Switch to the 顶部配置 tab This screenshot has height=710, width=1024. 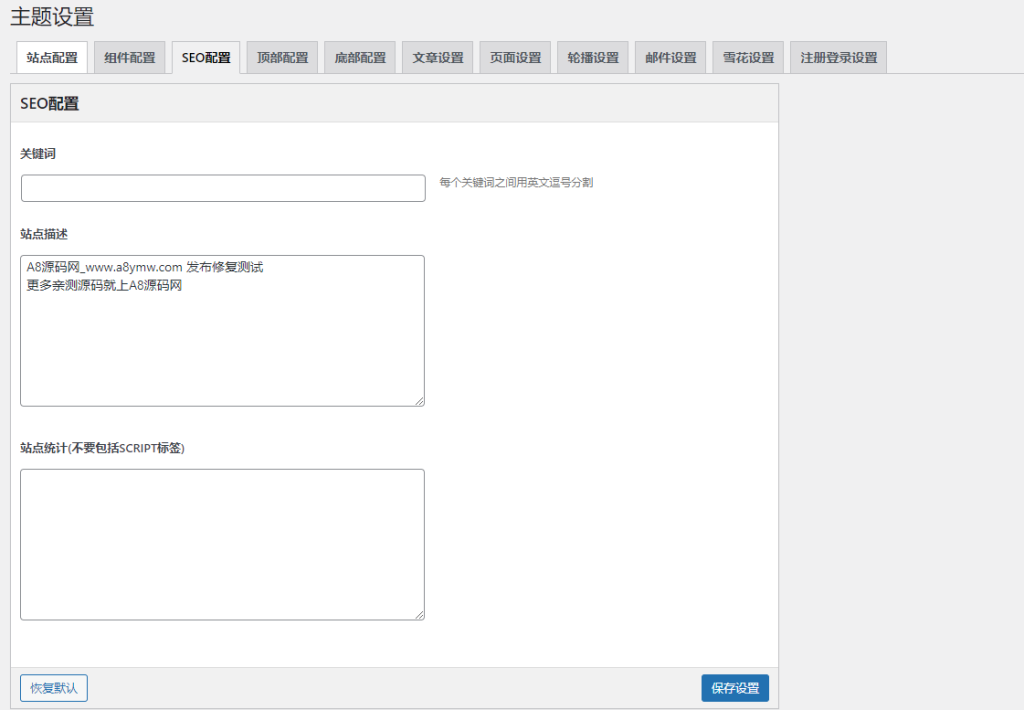282,57
